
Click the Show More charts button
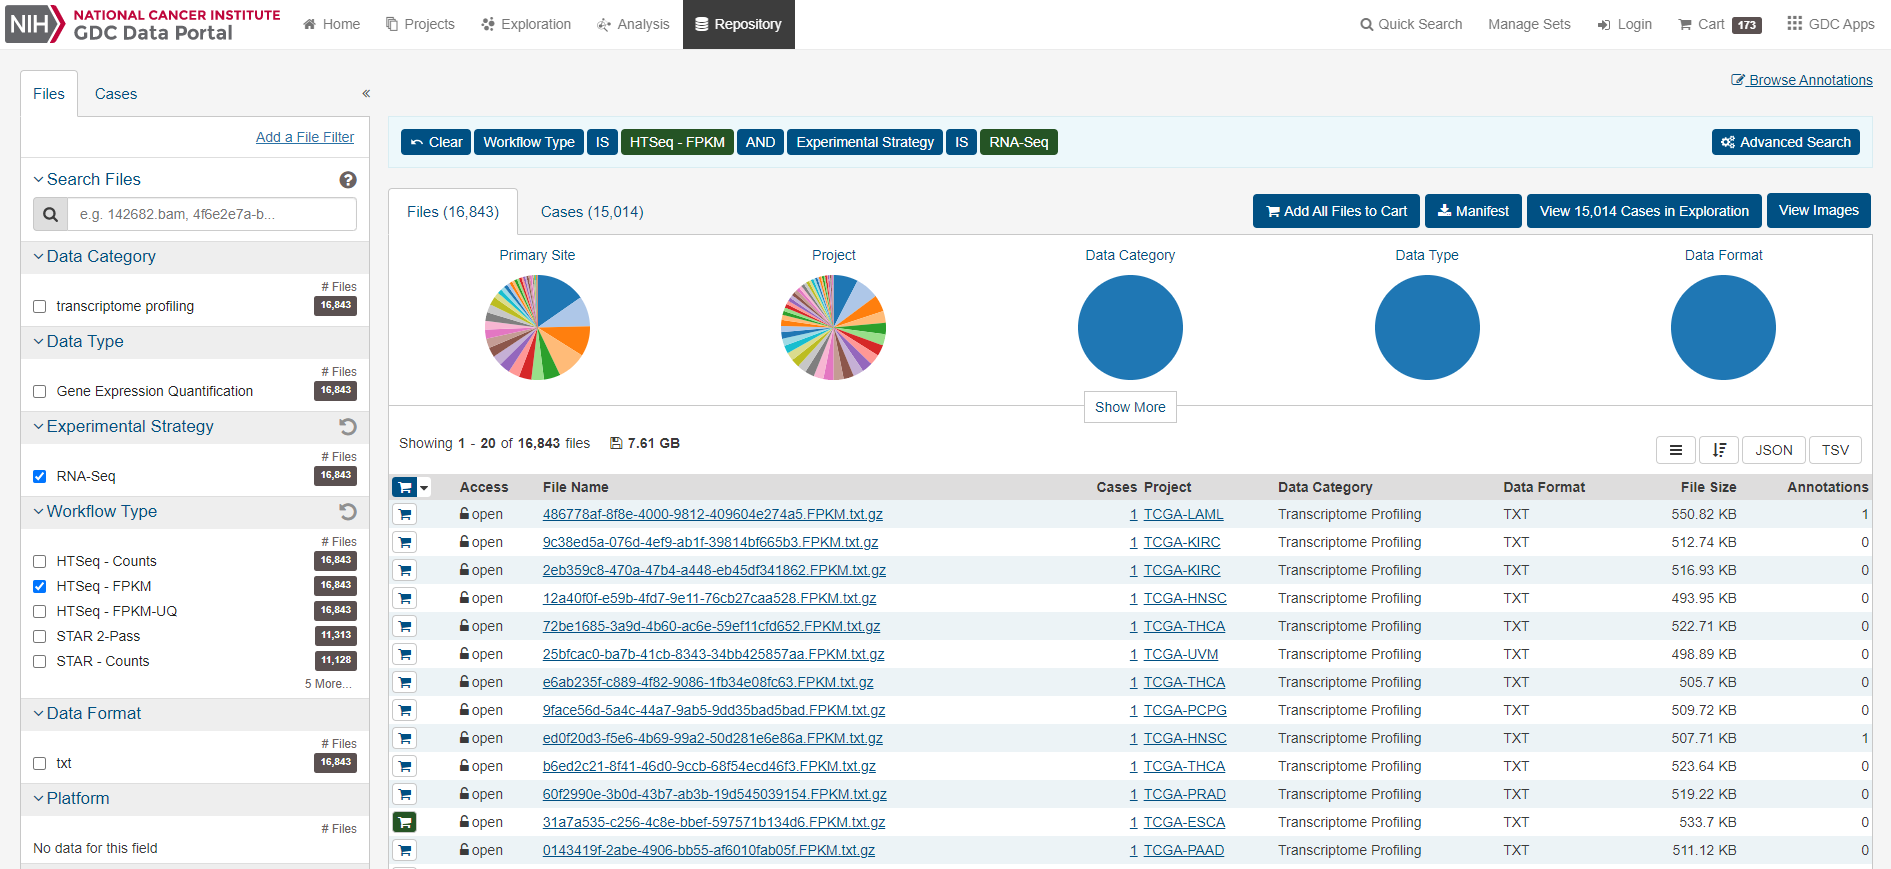(1130, 407)
